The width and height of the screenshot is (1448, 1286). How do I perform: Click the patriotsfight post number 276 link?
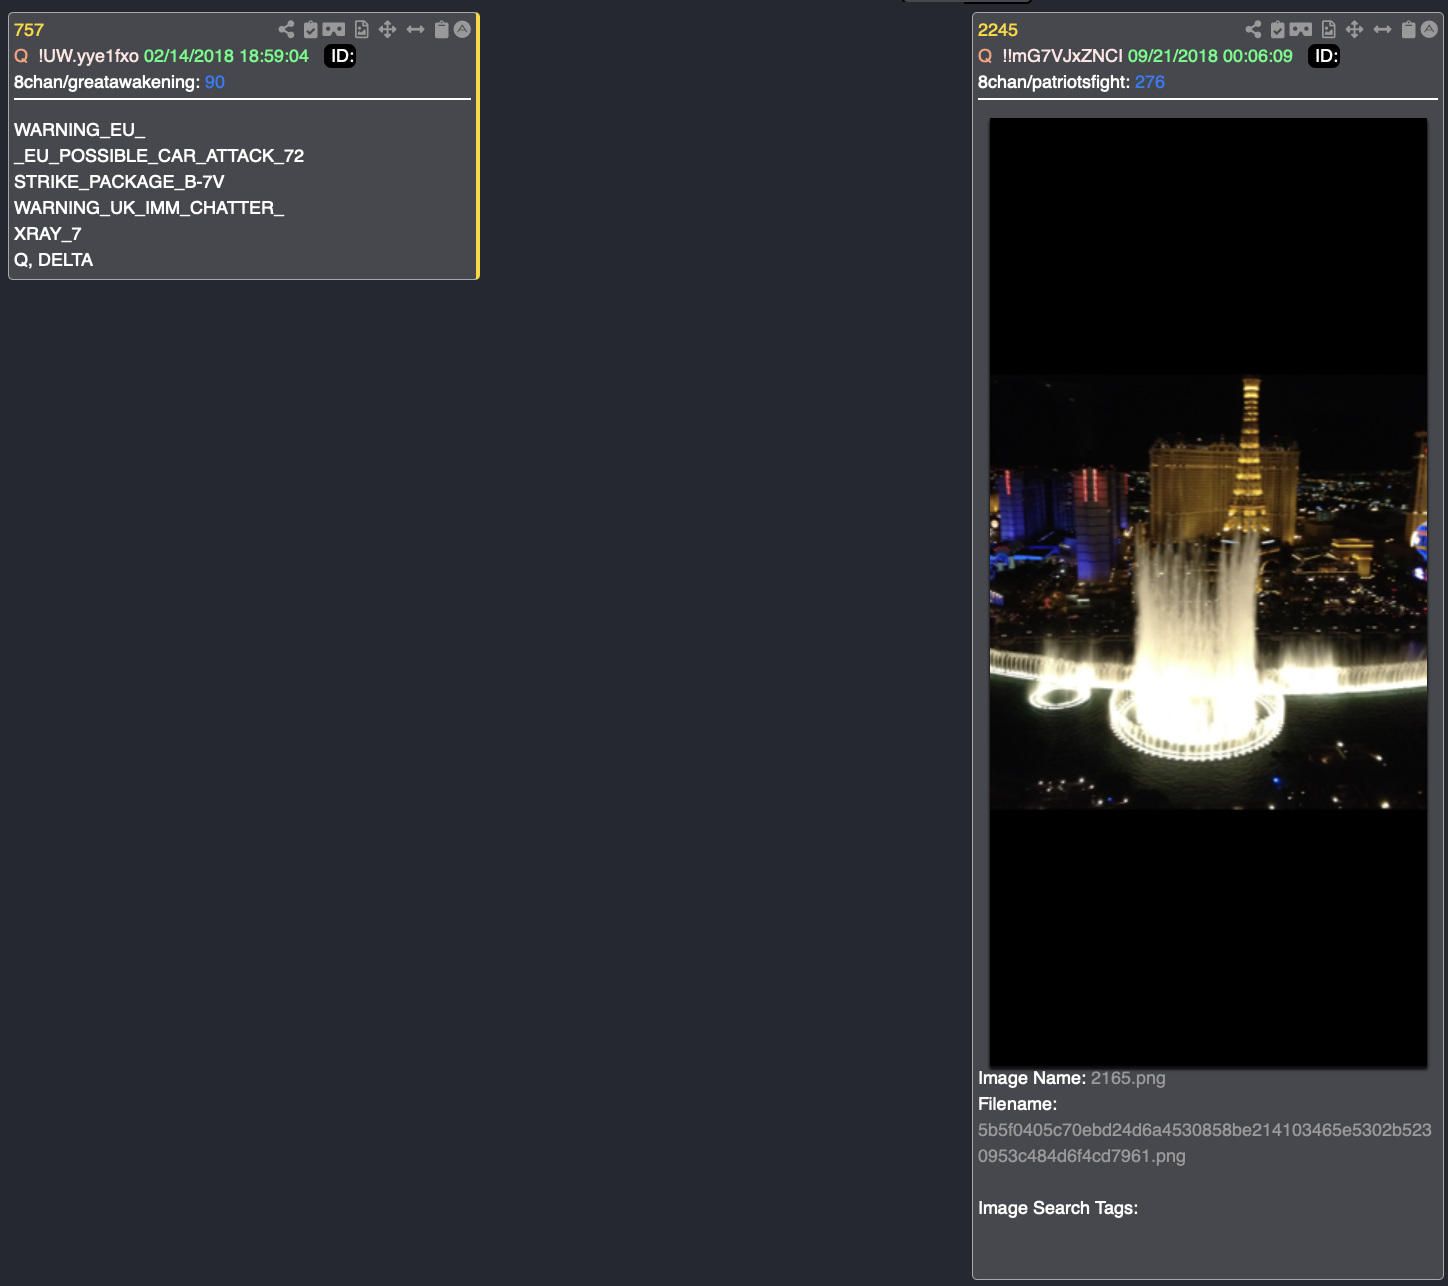point(1150,82)
